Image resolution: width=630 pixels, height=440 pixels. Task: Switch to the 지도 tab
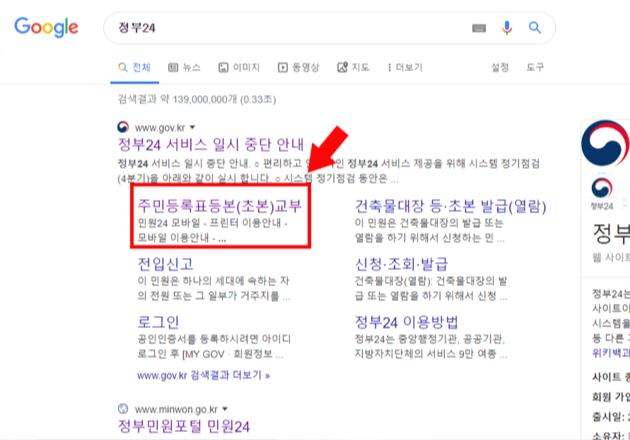(353, 68)
